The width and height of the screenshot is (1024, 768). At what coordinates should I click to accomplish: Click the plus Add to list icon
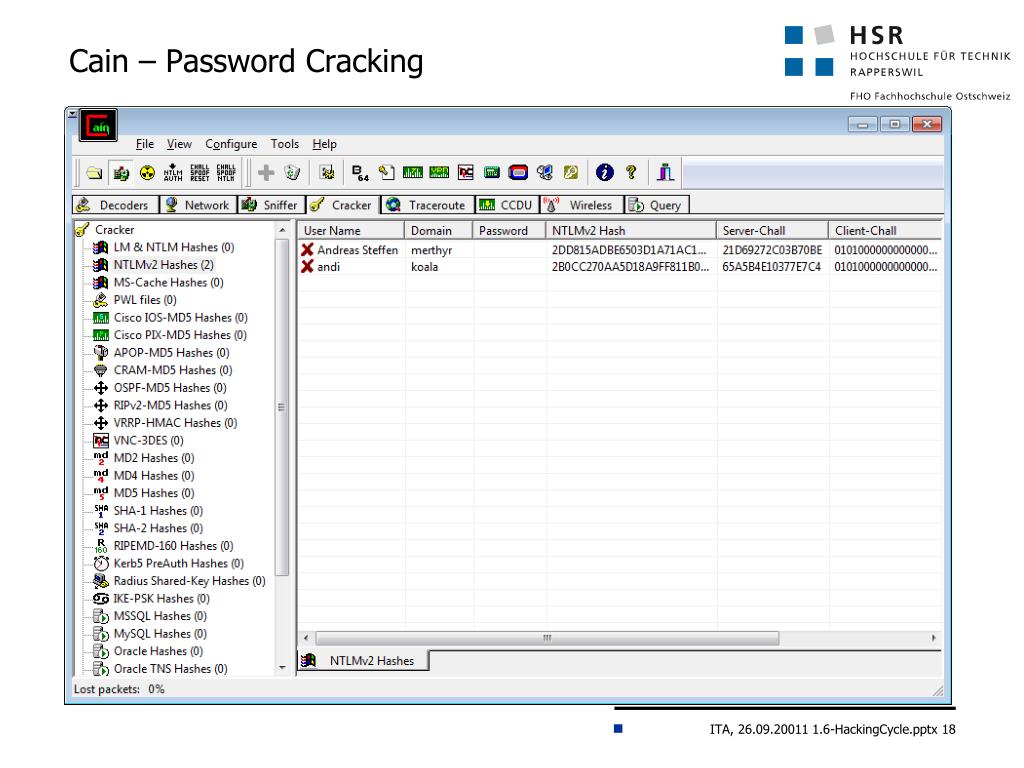266,172
